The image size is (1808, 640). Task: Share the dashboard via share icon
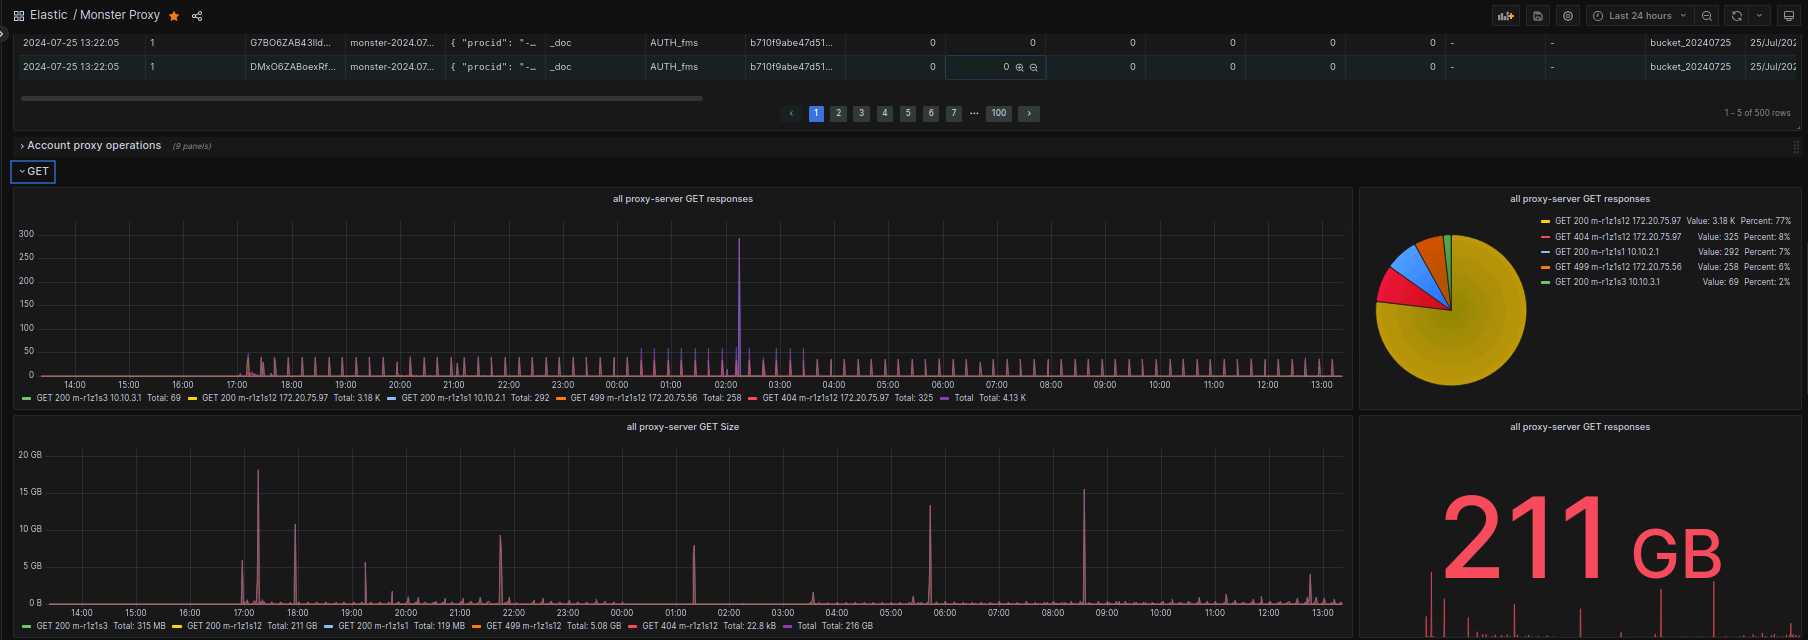[x=197, y=16]
